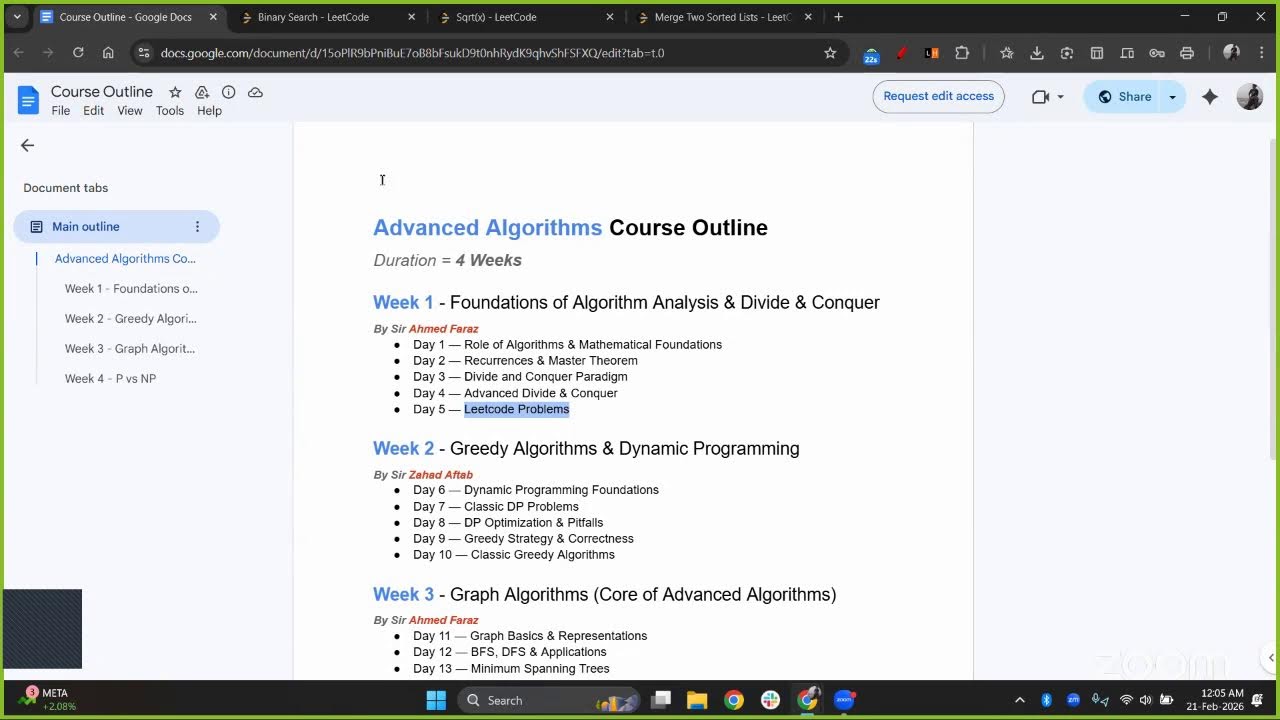
Task: Click the document vertical scrollbar
Action: point(1273,300)
